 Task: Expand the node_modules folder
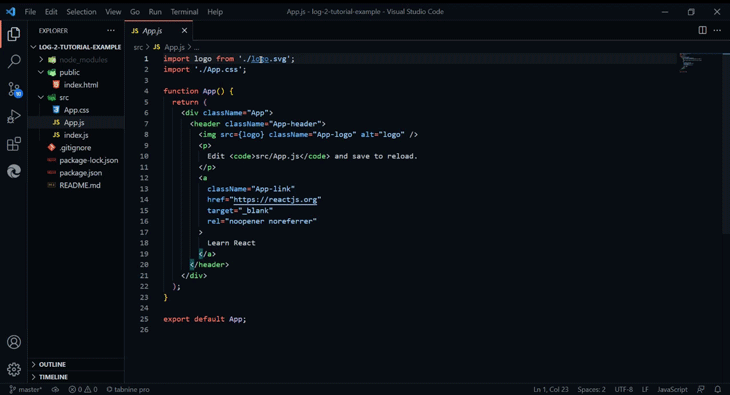pyautogui.click(x=76, y=60)
